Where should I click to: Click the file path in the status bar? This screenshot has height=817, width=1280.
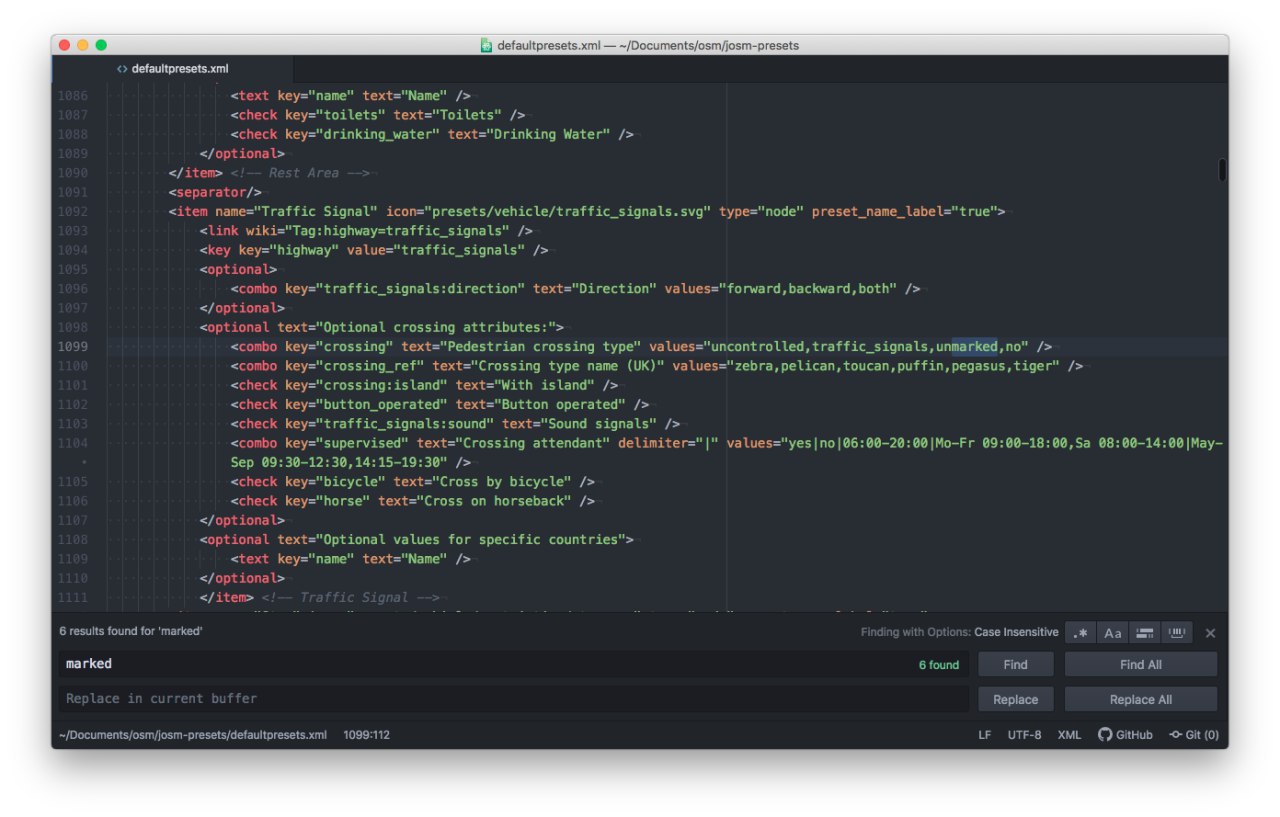tap(193, 735)
